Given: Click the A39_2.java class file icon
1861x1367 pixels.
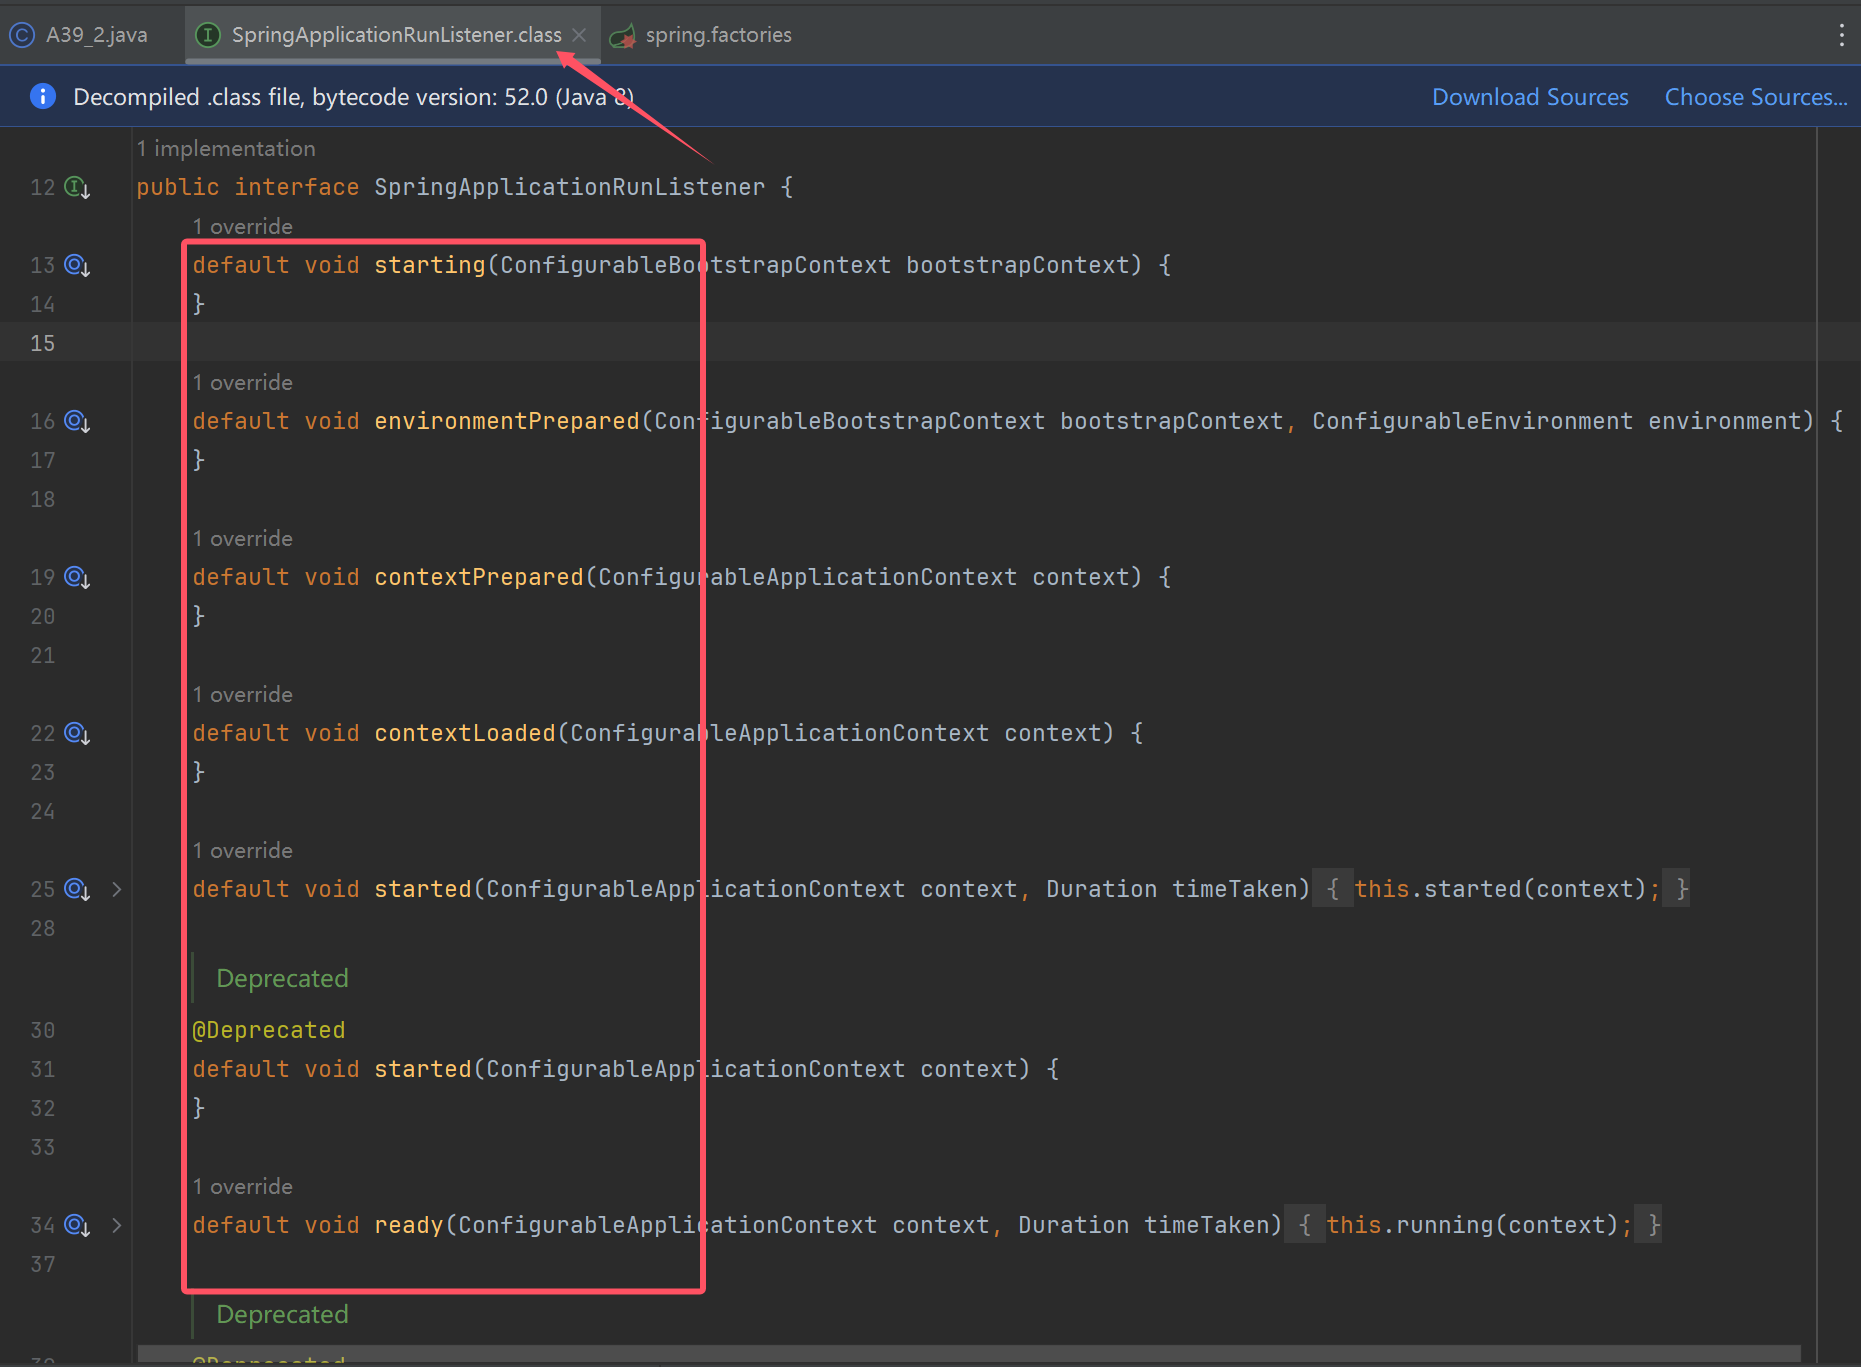Looking at the screenshot, I should click(x=22, y=35).
